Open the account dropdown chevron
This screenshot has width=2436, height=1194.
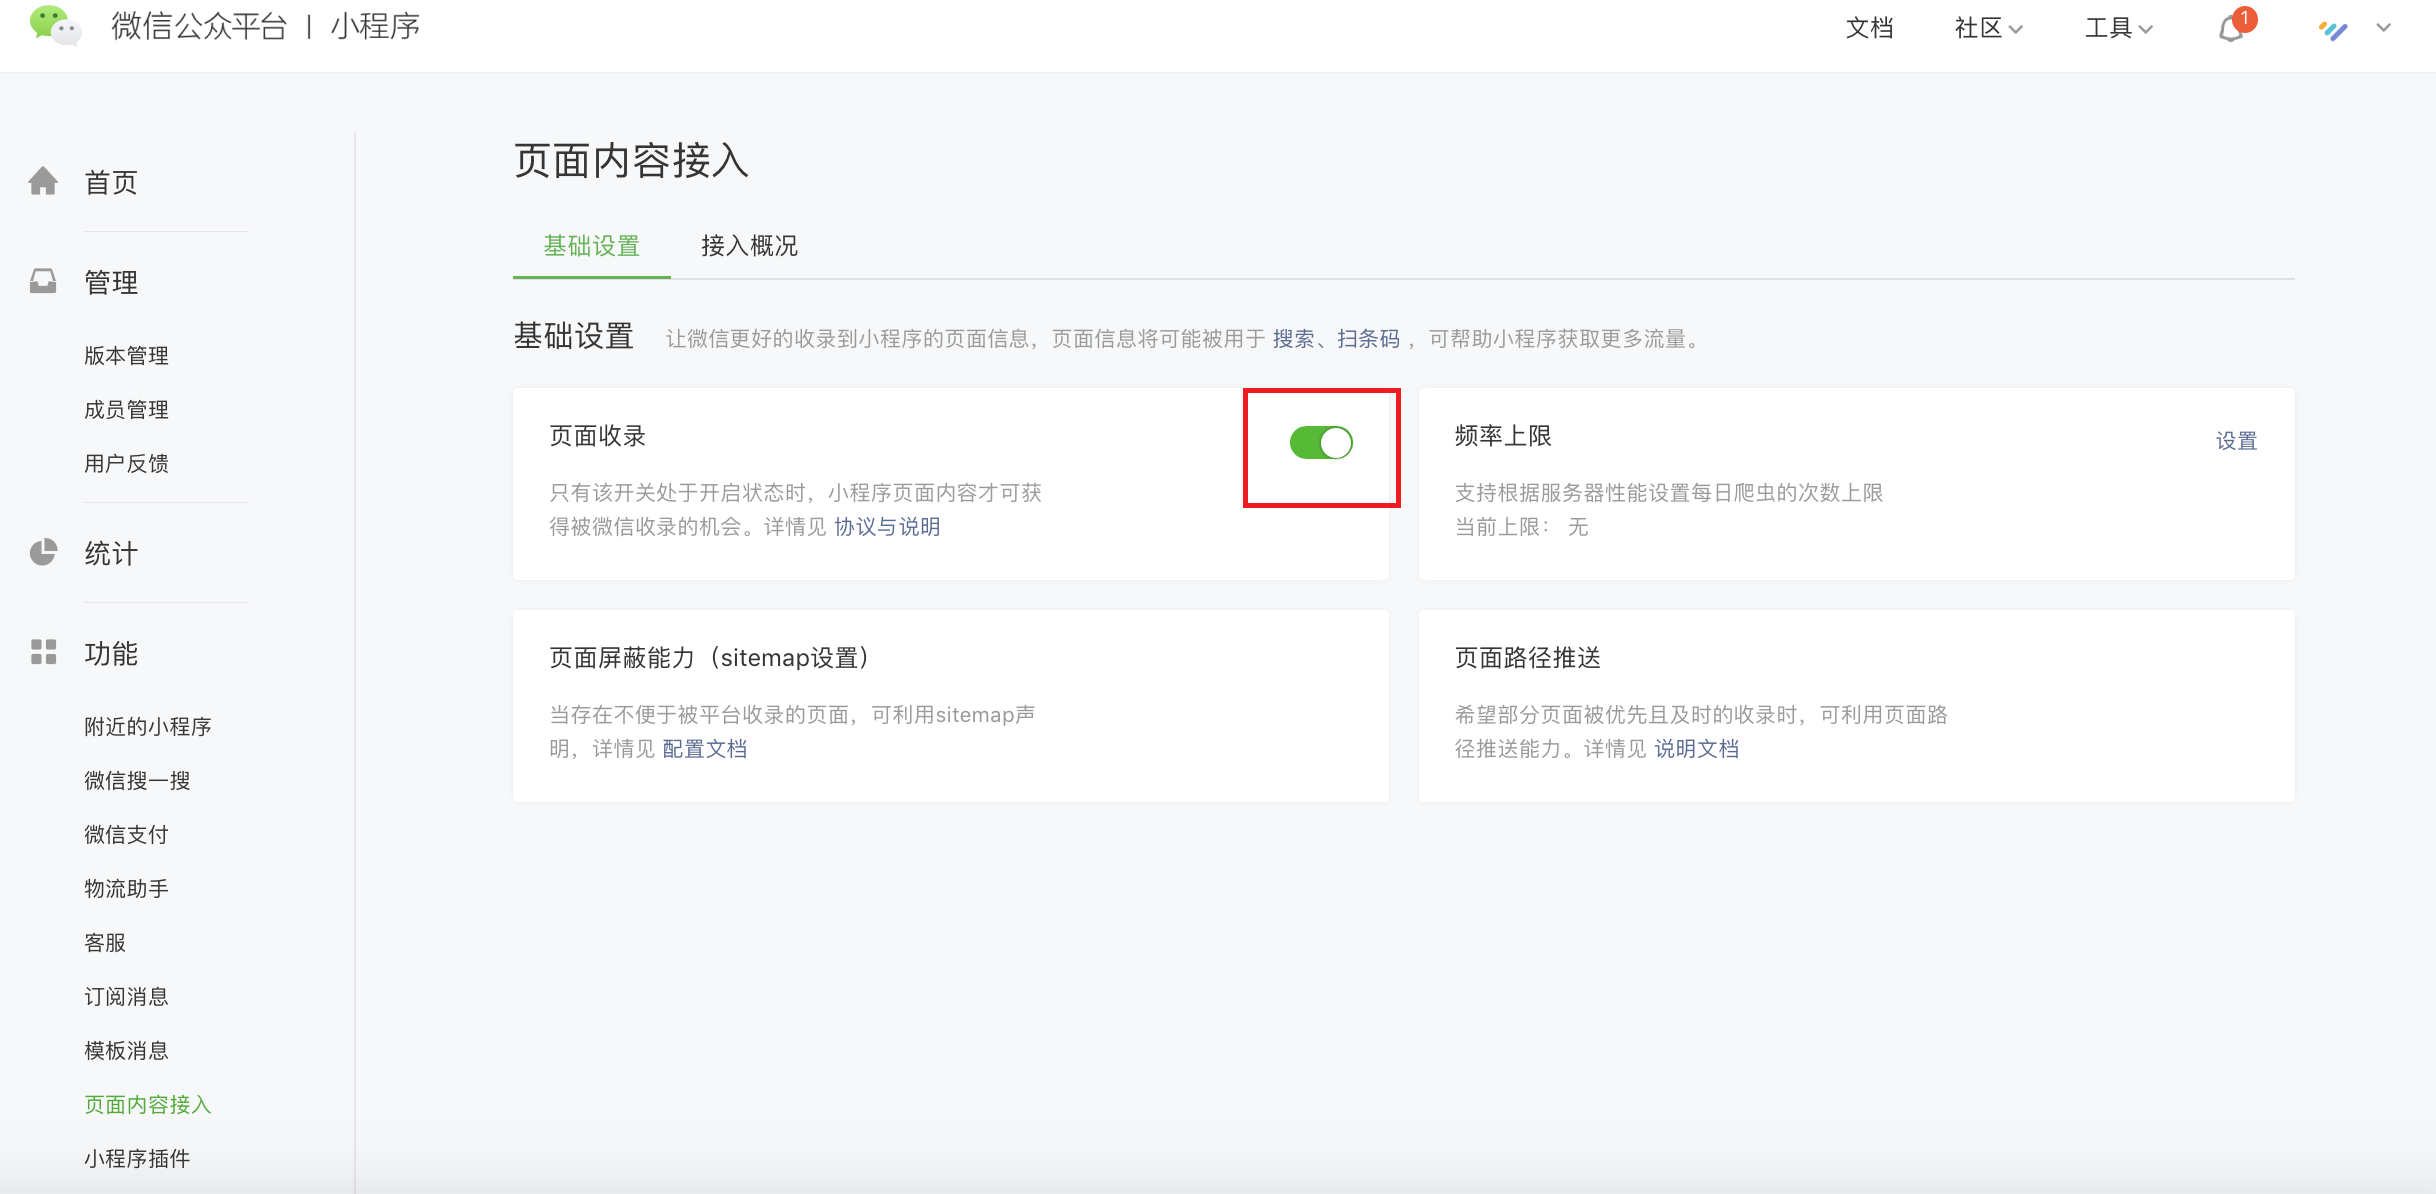click(2384, 28)
